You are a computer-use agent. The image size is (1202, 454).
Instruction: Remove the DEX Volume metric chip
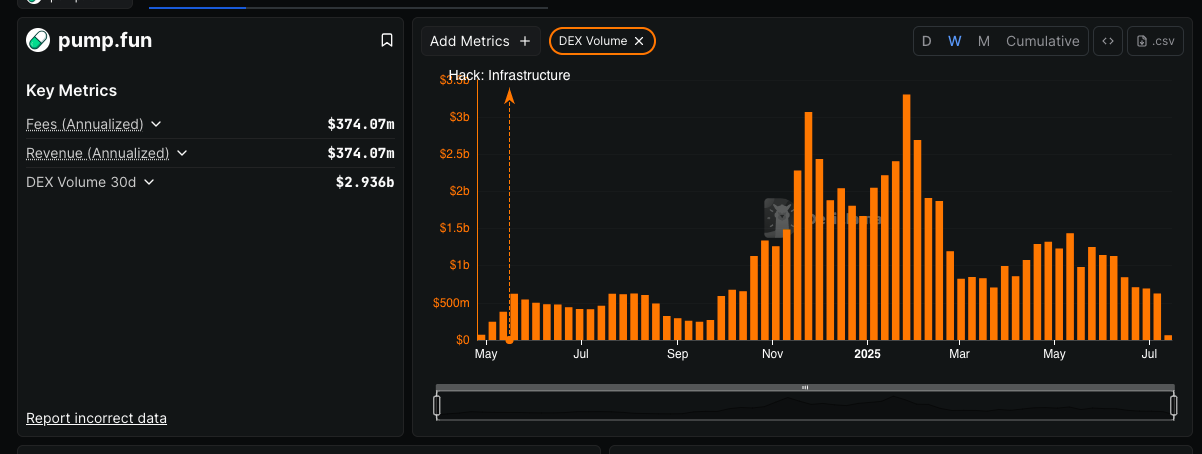coord(639,41)
